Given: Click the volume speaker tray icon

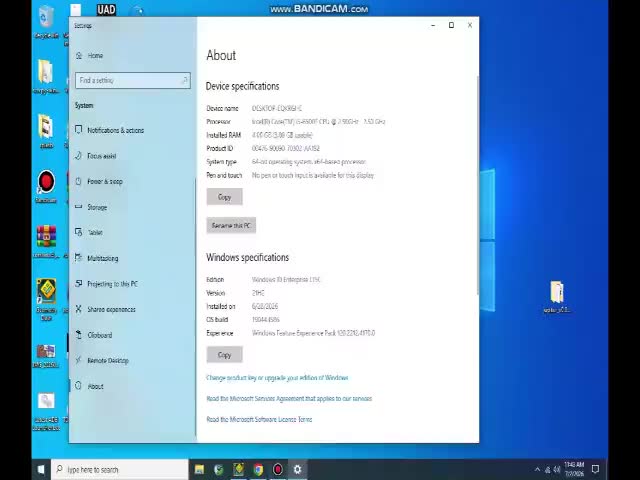Looking at the screenshot, I should (x=557, y=470).
